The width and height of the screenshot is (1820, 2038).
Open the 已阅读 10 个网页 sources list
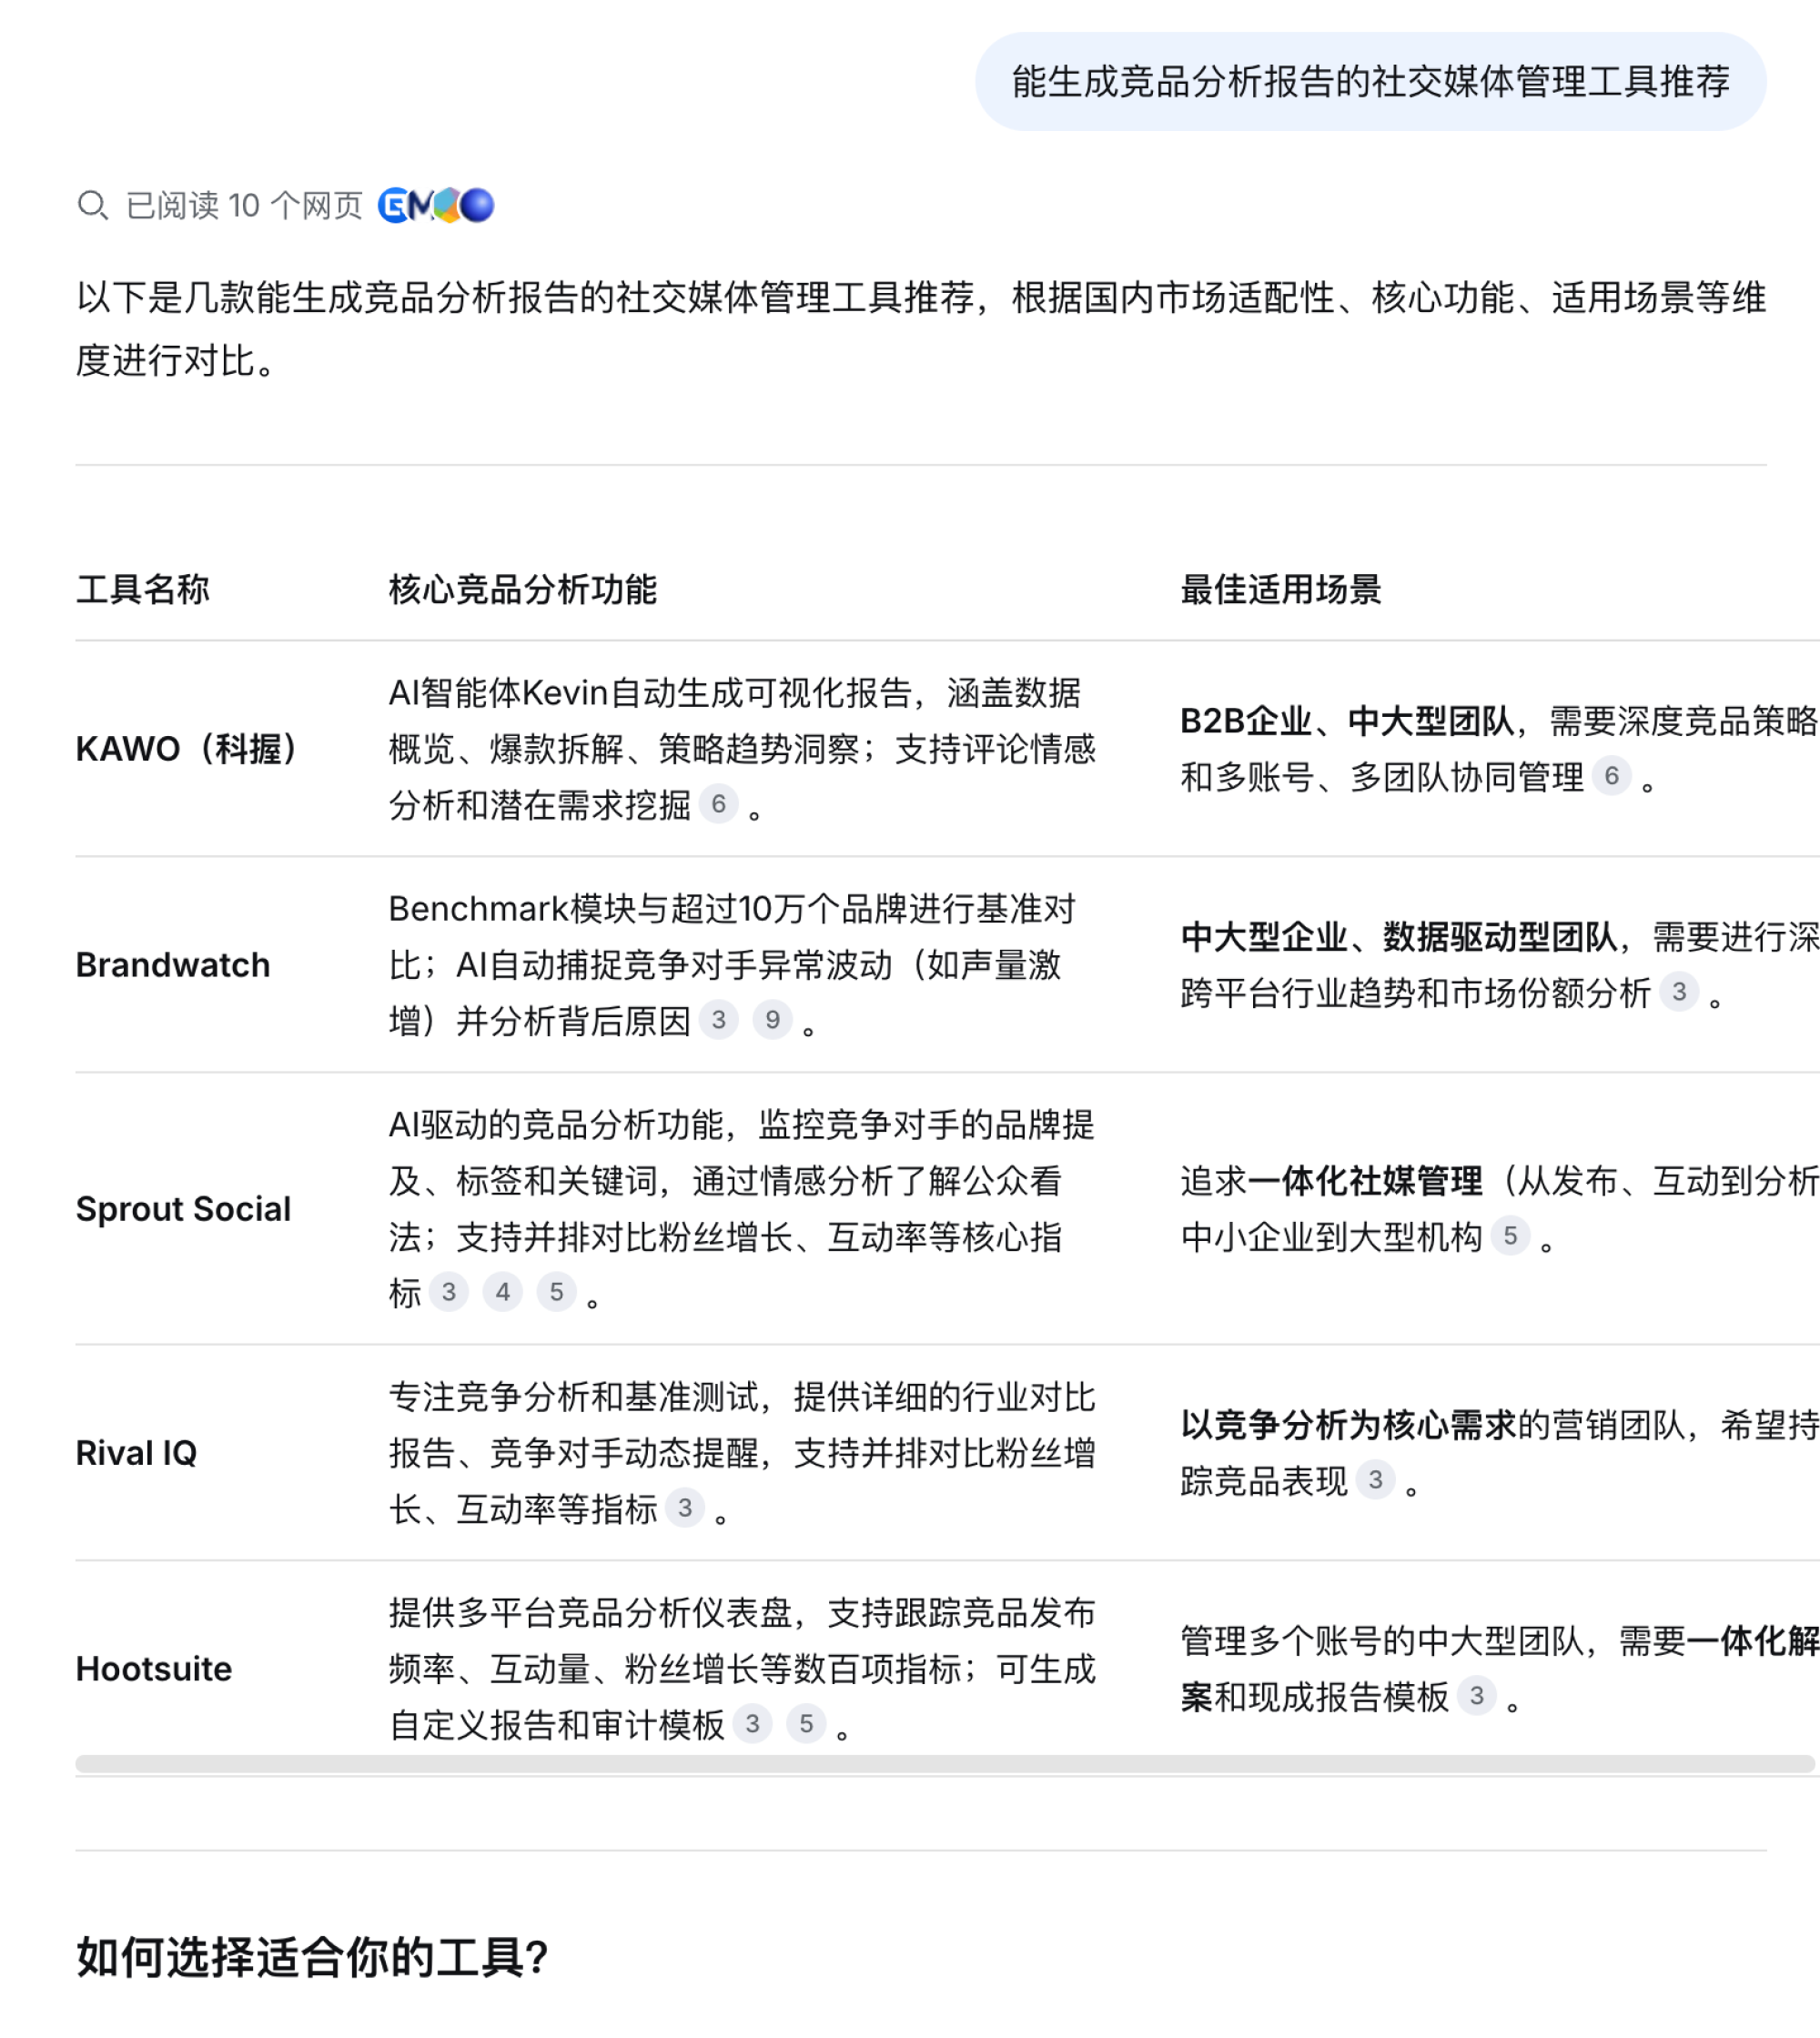tap(243, 205)
